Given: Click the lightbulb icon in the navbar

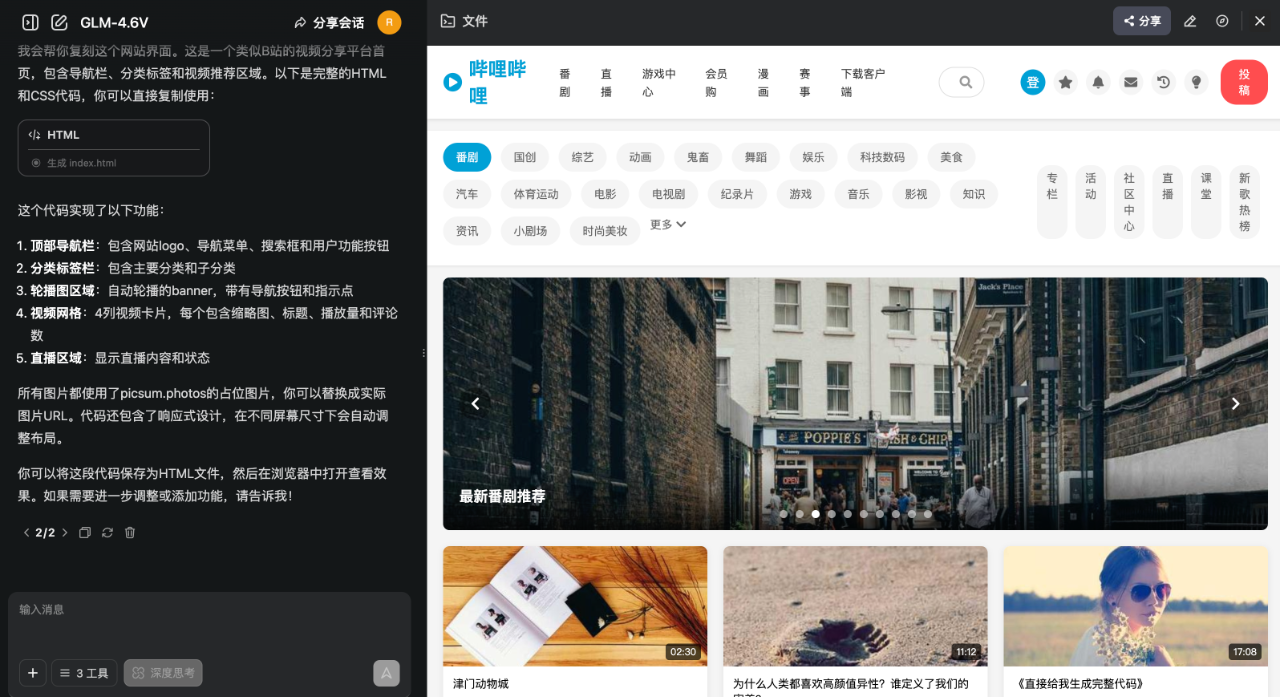Looking at the screenshot, I should click(1196, 82).
